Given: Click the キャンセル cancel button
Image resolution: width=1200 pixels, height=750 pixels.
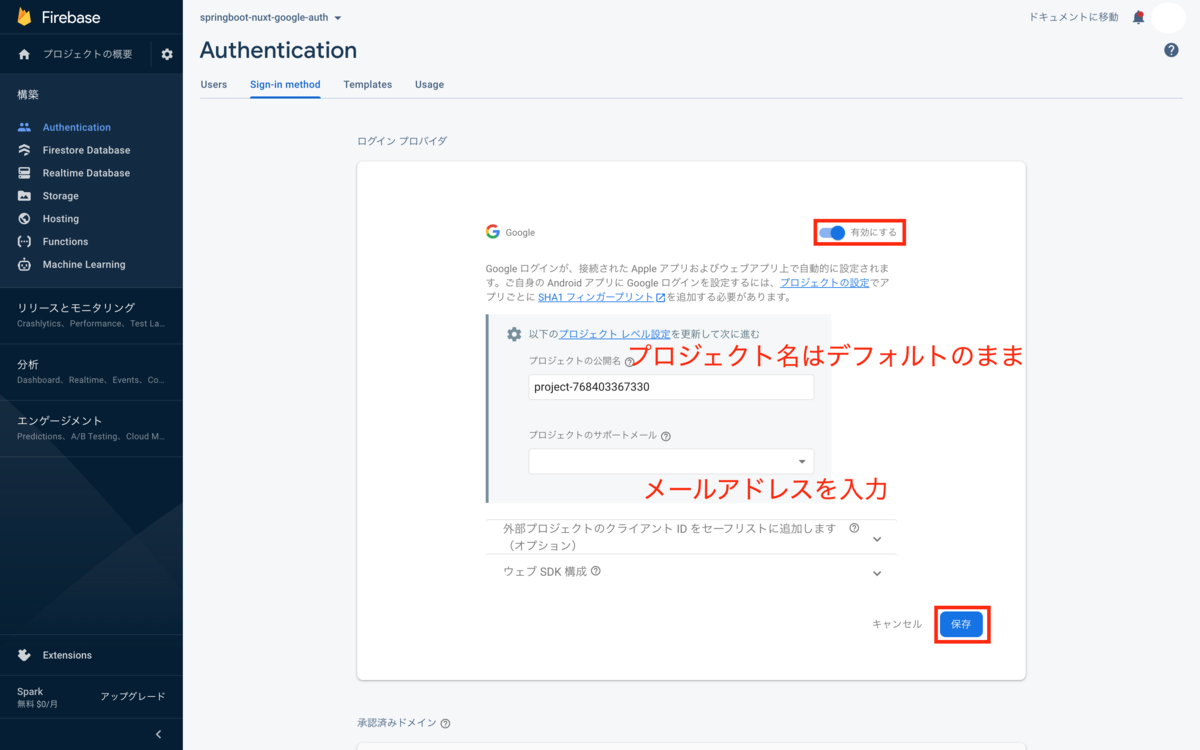Looking at the screenshot, I should 897,624.
